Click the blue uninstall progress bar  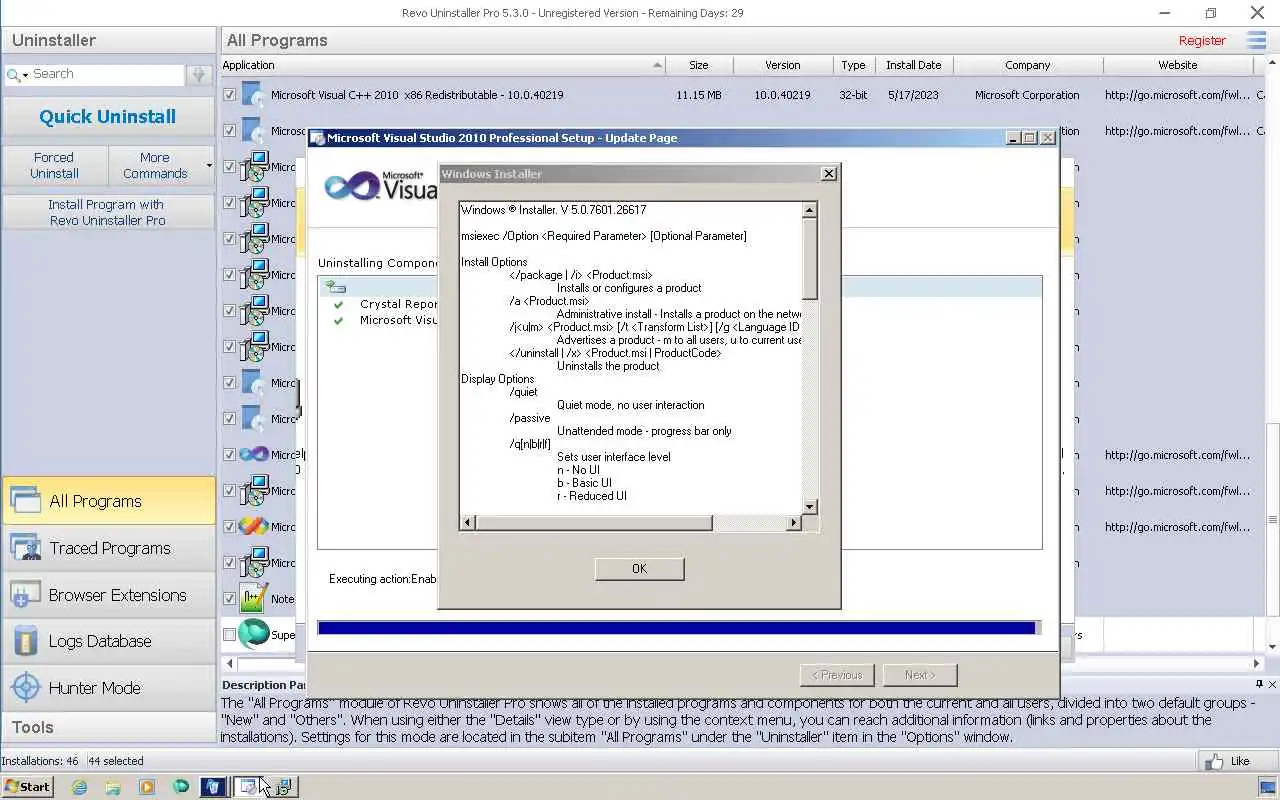click(x=678, y=628)
